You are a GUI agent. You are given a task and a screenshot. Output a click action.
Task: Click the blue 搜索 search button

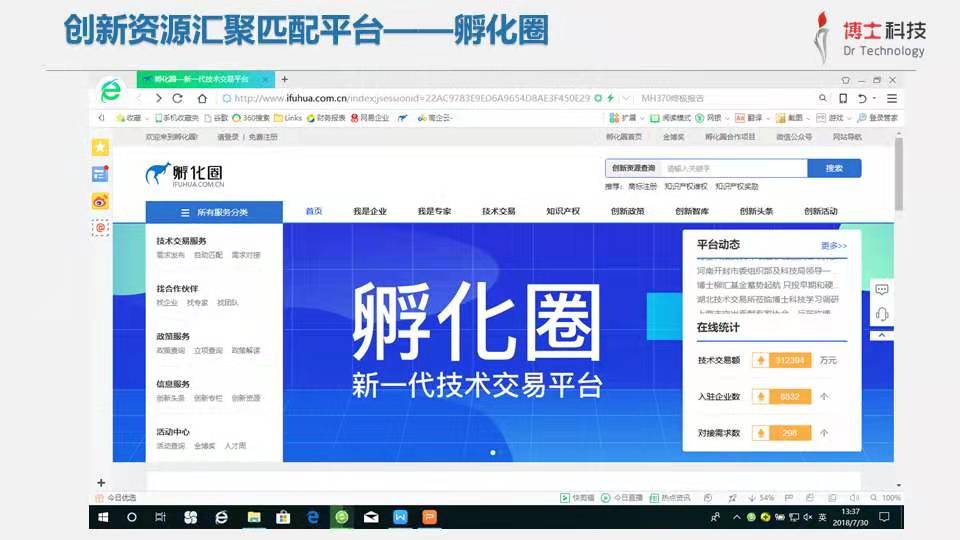point(834,168)
